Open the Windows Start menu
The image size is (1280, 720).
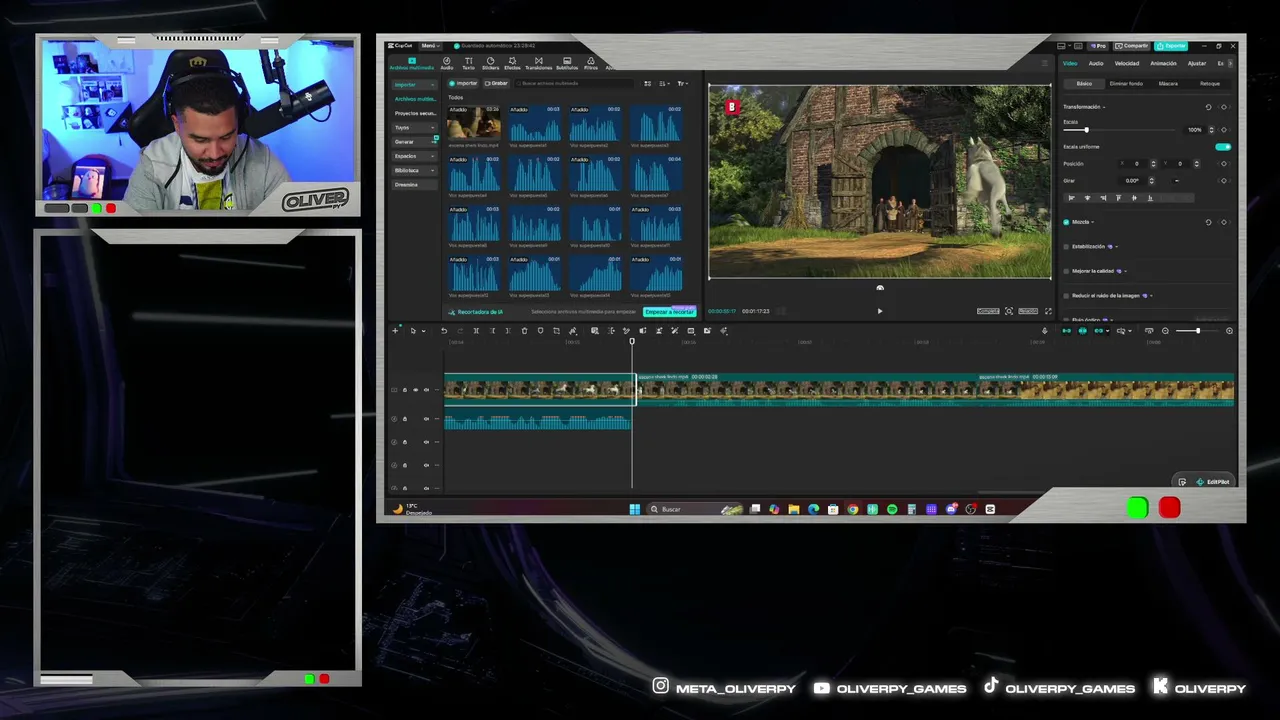(x=634, y=509)
